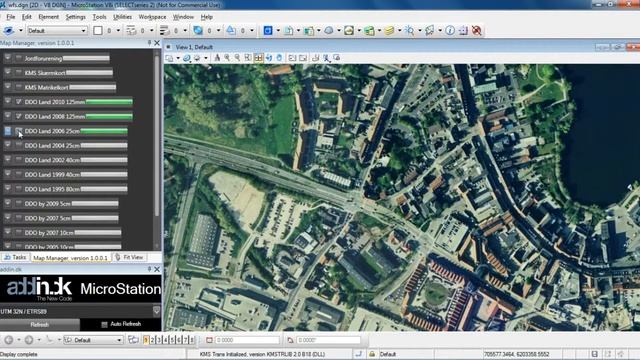Click the View Previous icon in view toolbar
This screenshot has height=360, width=640.
click(x=292, y=58)
